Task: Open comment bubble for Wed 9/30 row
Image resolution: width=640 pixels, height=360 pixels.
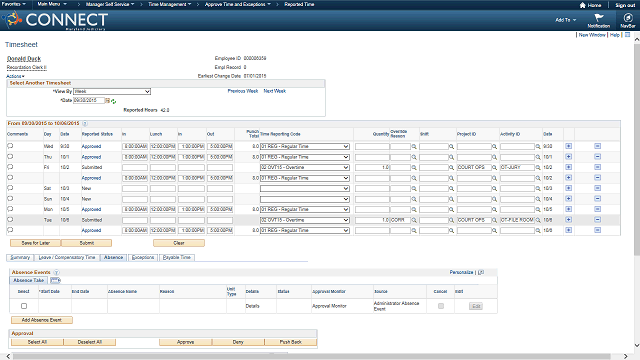Action: click(x=10, y=146)
